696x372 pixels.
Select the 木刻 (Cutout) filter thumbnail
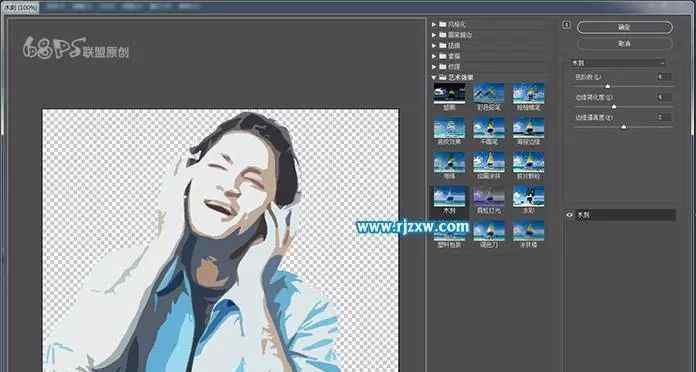tap(449, 197)
